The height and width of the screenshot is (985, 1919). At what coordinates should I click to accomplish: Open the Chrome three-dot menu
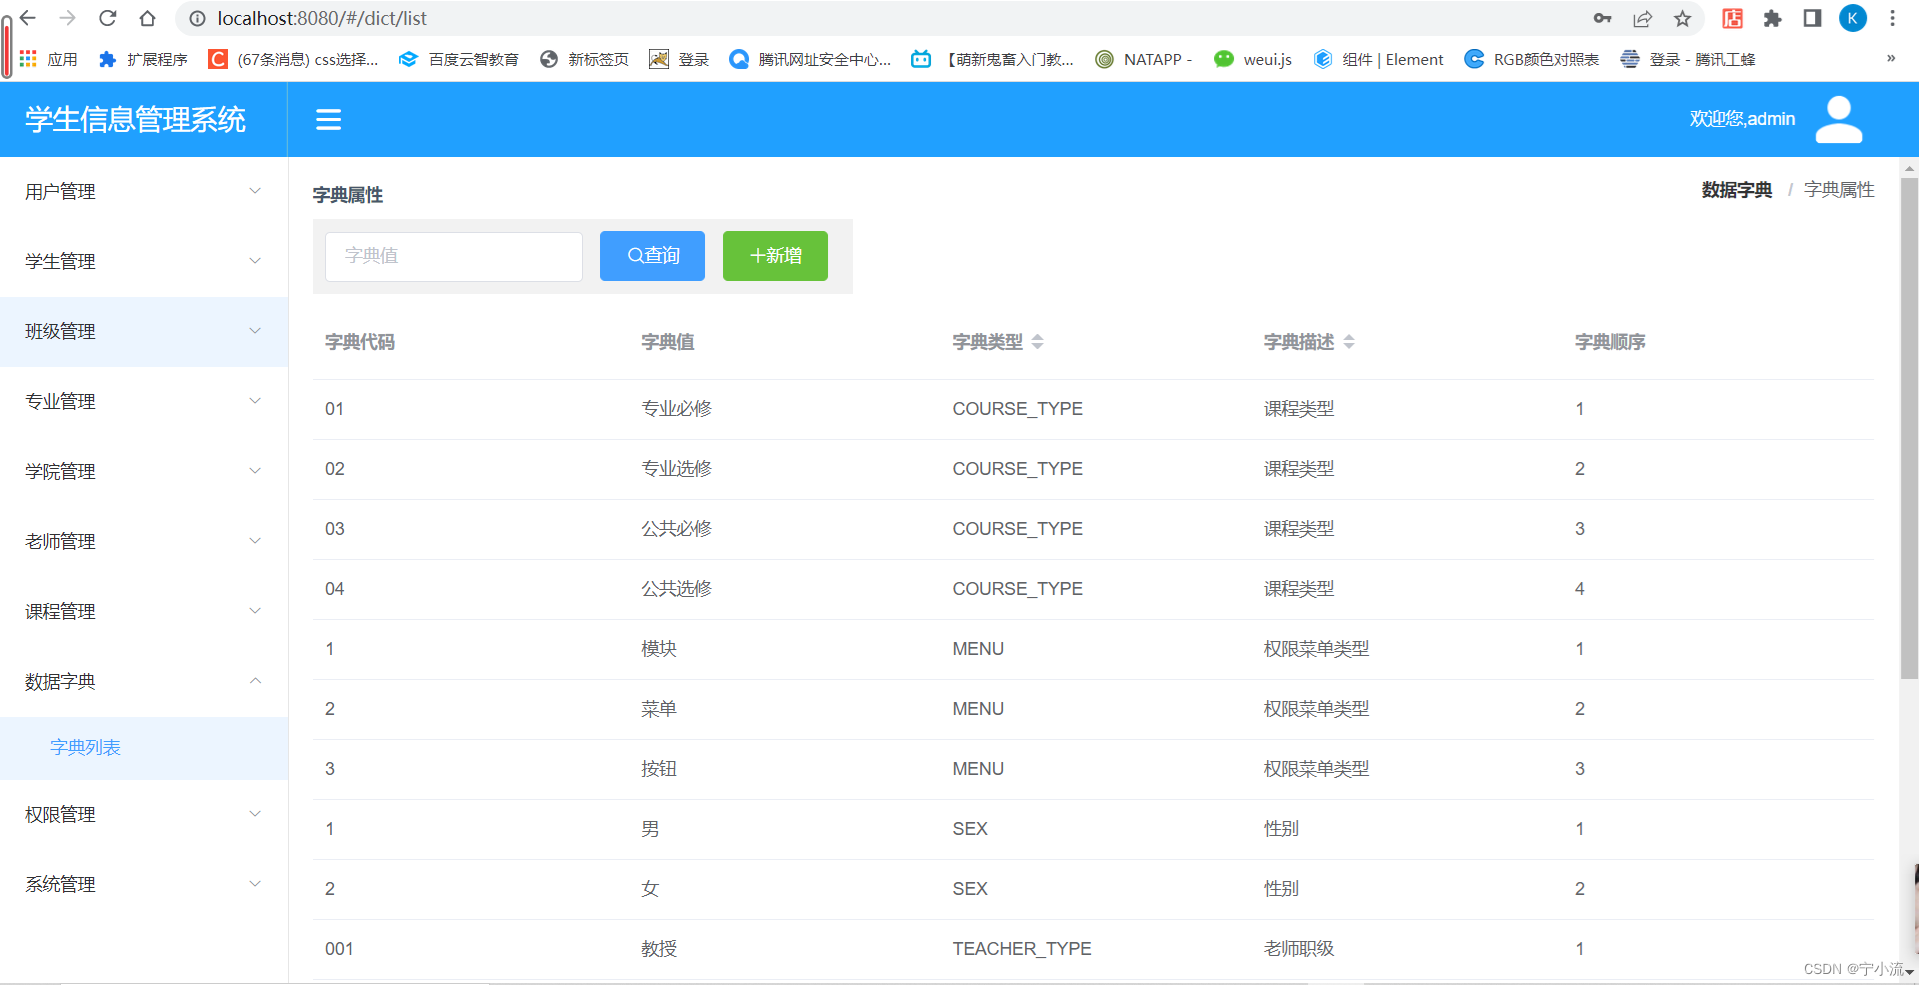pos(1892,18)
